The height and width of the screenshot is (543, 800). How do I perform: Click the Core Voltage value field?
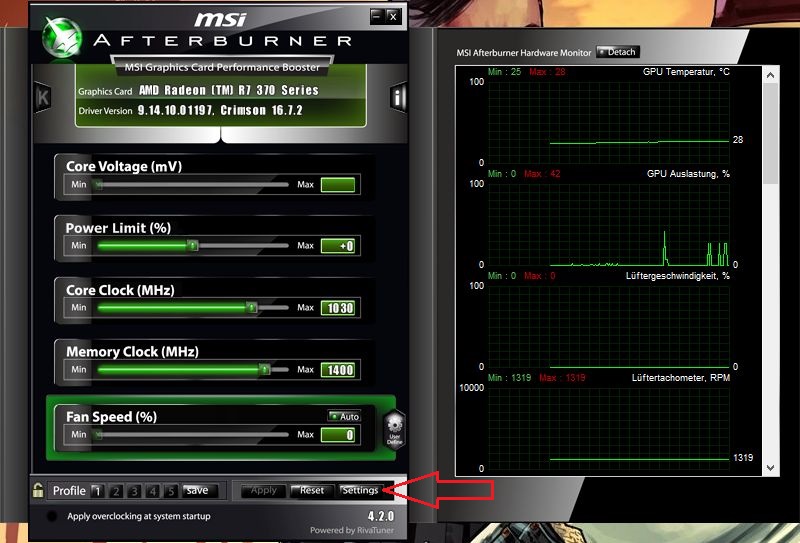click(338, 185)
